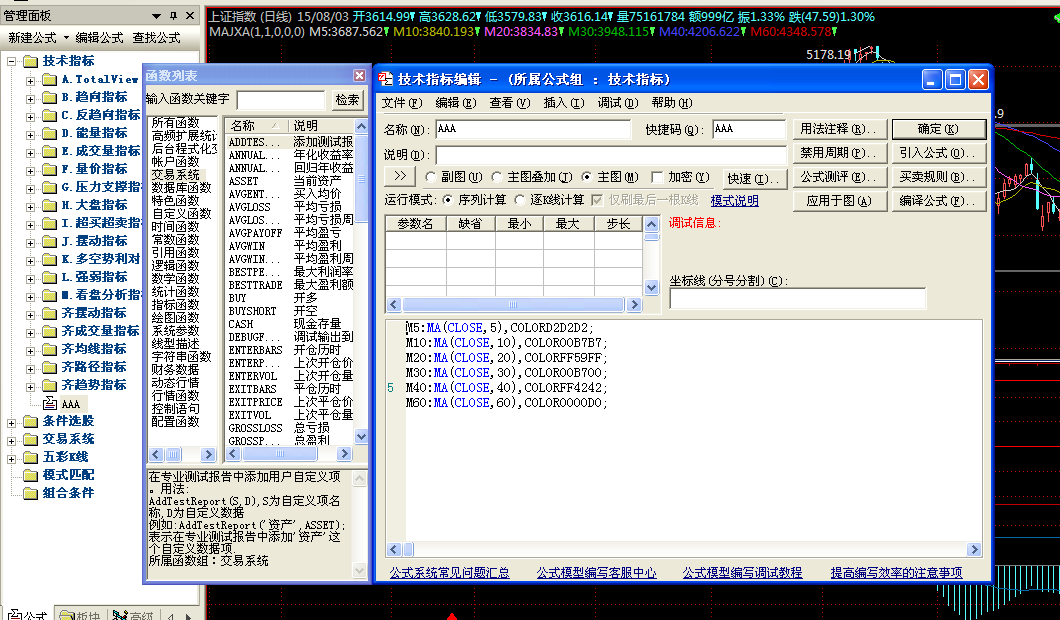Viewport: 1060px width, 620px height.
Task: Expand the 条件选股 tree node
Action: (x=12, y=421)
